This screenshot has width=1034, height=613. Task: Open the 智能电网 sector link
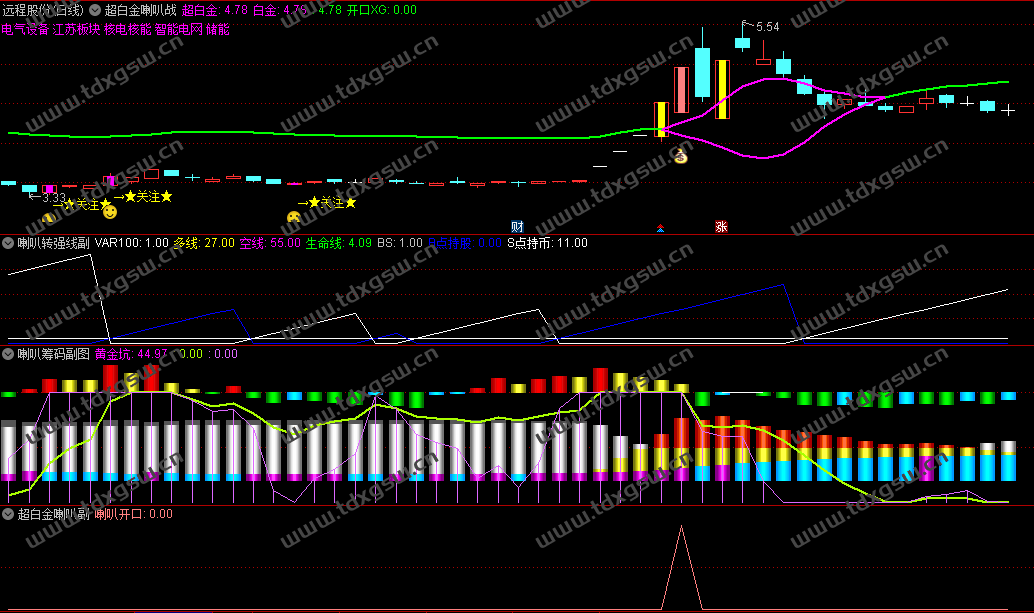(x=179, y=29)
